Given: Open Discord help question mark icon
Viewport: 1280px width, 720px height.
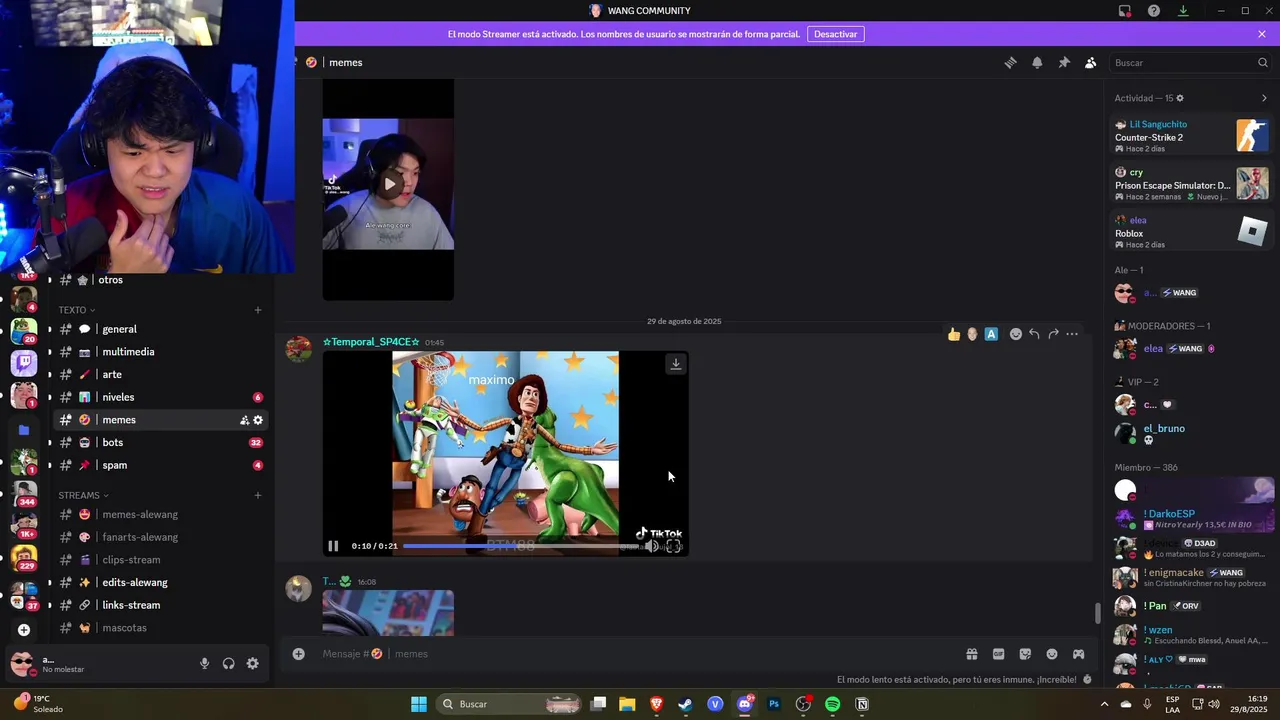Looking at the screenshot, I should 1154,11.
